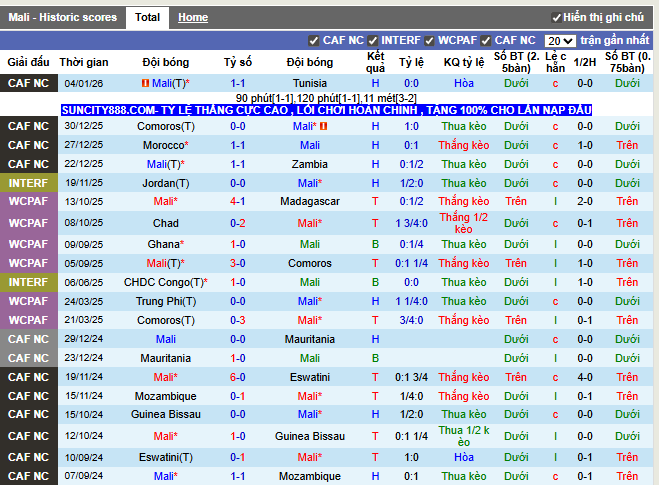Select Mauritania in the 29/12/24 row
Viewport: 660px width, 485px height.
310,339
